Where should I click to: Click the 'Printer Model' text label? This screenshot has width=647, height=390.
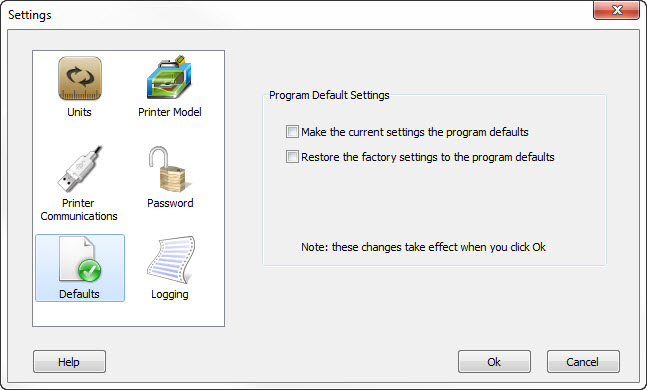tap(170, 112)
